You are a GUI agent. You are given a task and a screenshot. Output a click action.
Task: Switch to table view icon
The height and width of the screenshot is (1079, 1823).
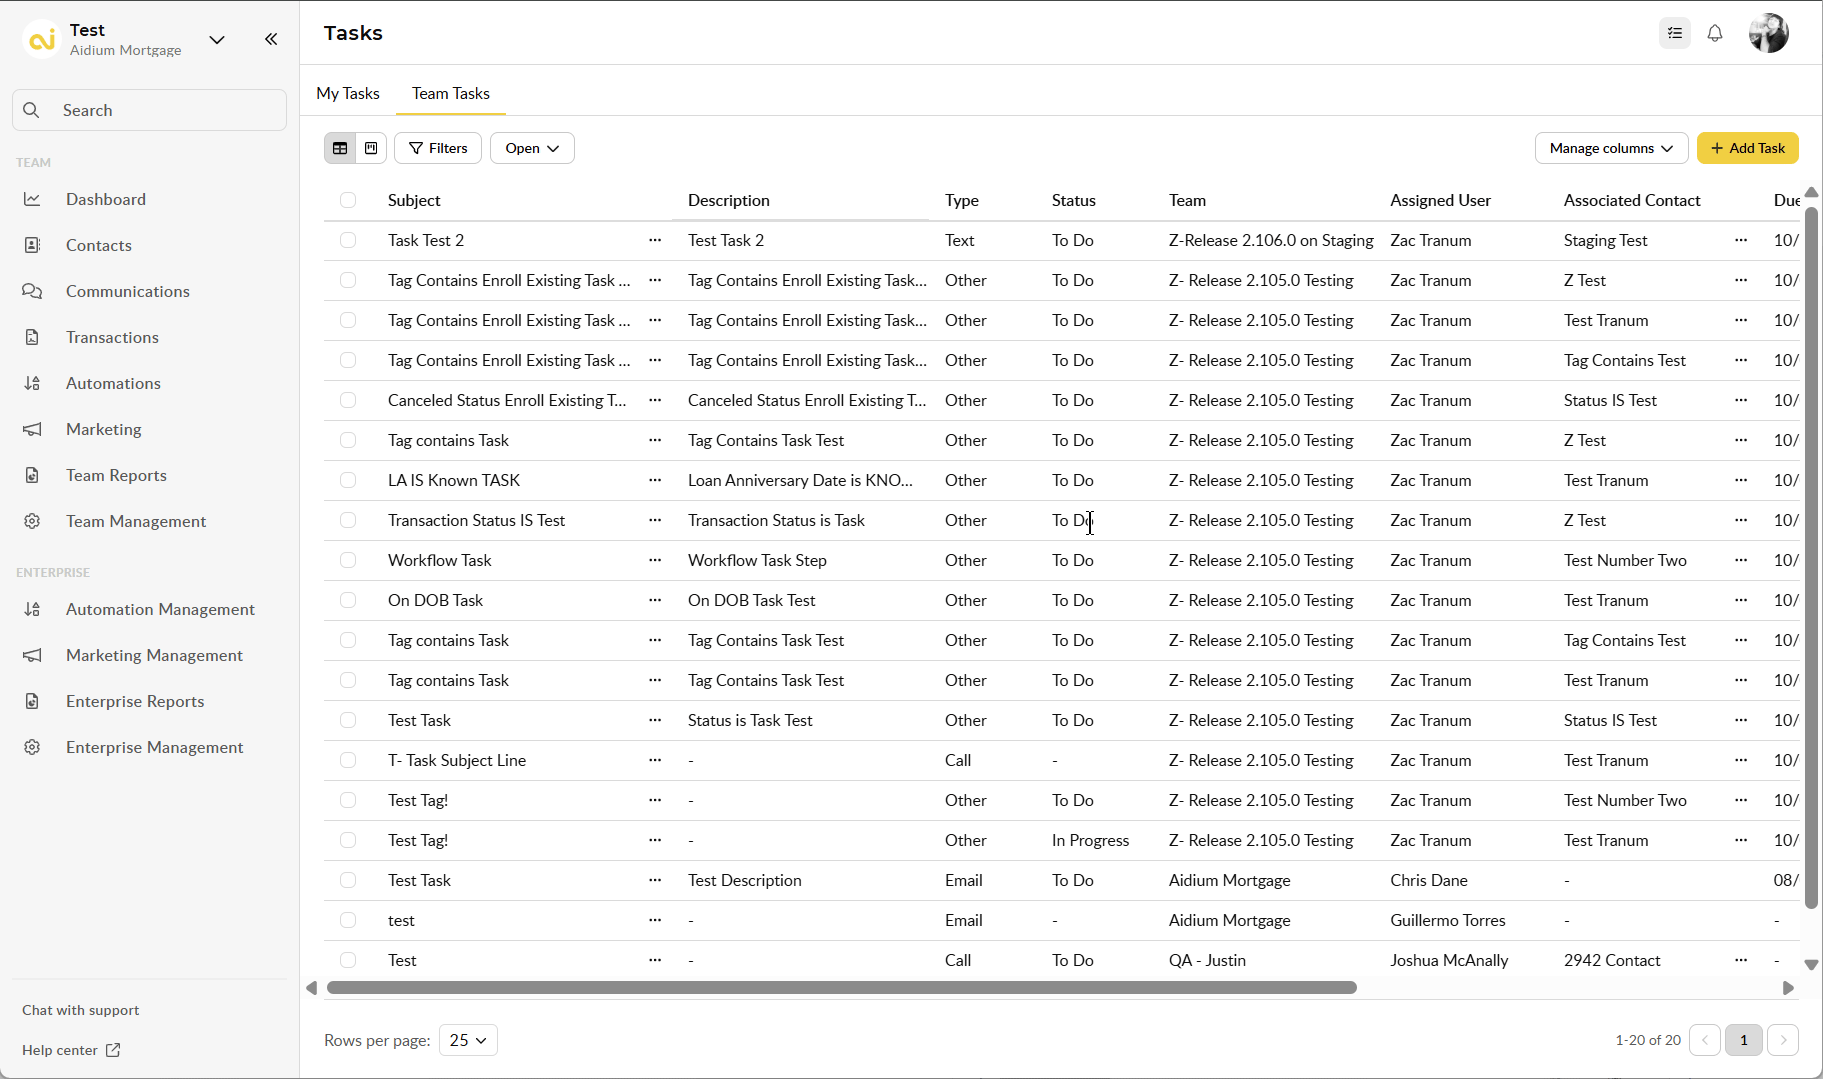(340, 148)
